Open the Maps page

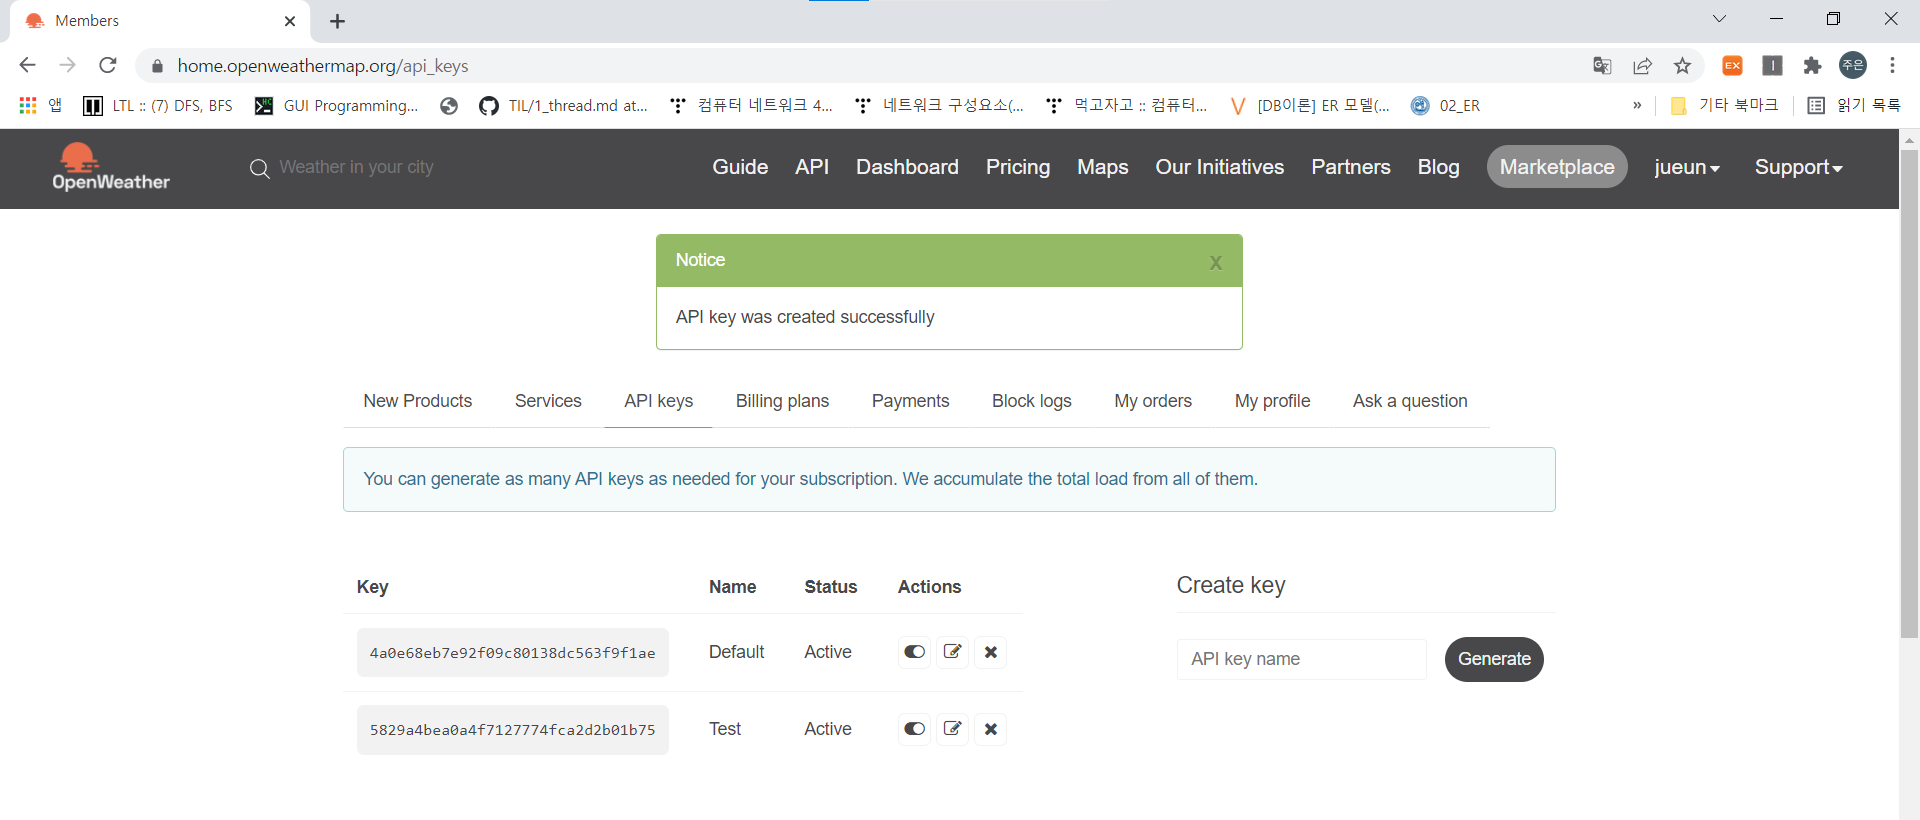tap(1103, 167)
